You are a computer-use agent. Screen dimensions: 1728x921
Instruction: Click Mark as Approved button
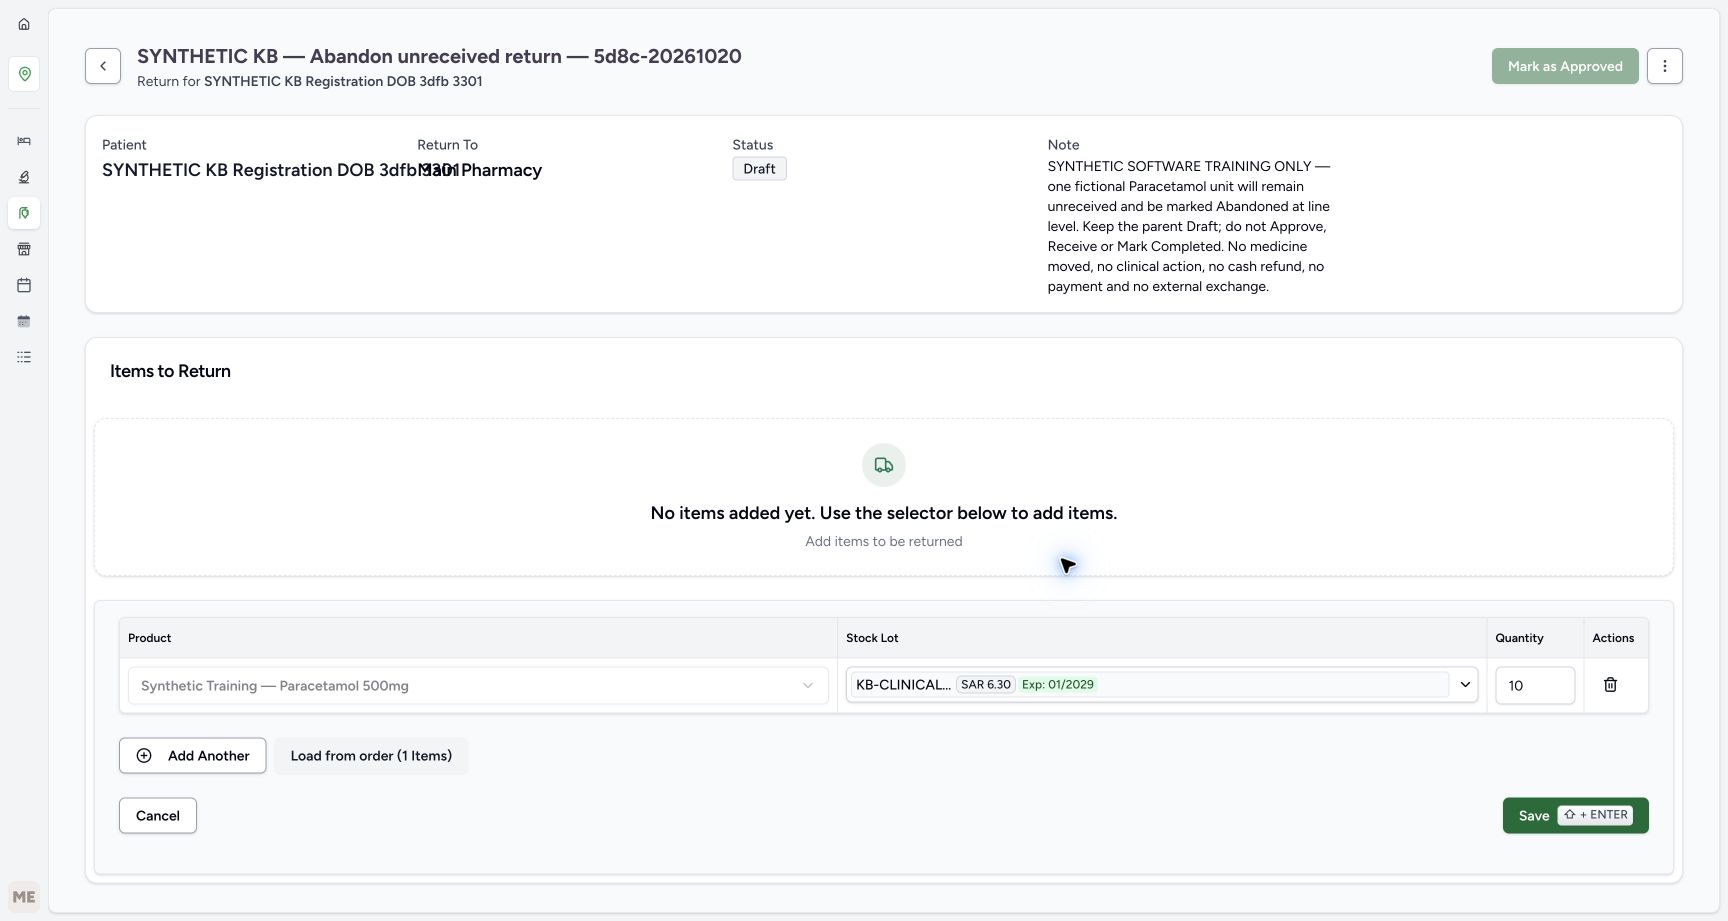[1565, 66]
